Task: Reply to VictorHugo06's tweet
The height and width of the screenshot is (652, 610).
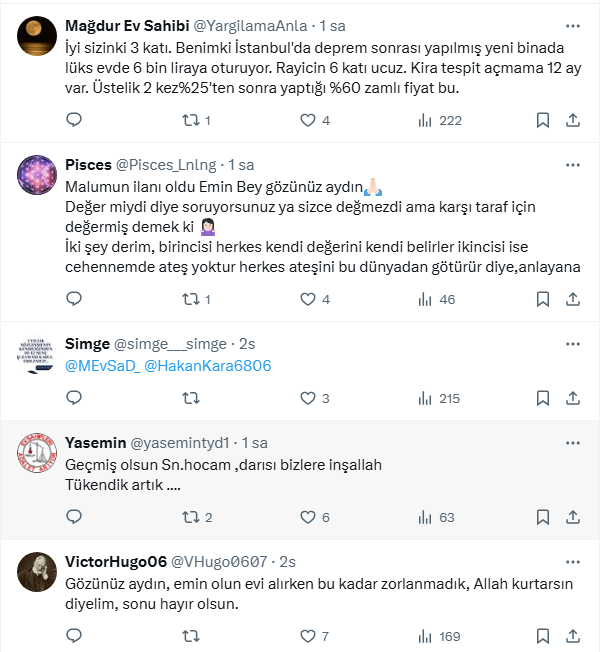Action: click(x=73, y=636)
